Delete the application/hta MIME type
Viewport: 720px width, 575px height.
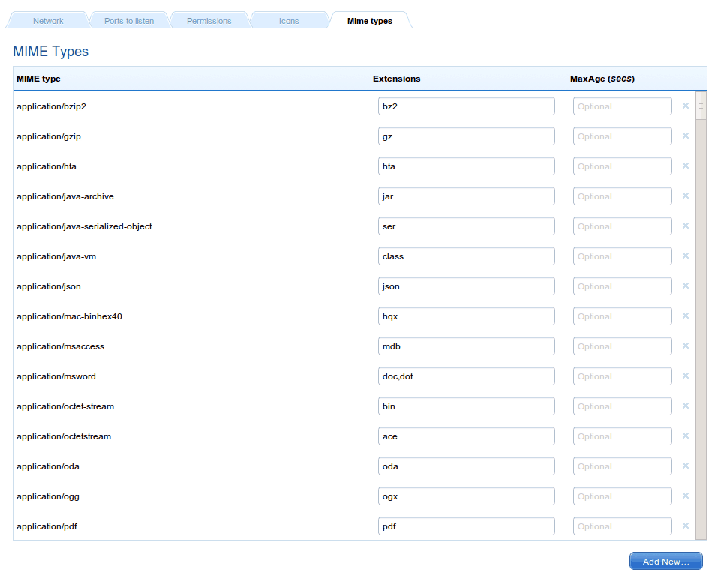pyautogui.click(x=685, y=166)
